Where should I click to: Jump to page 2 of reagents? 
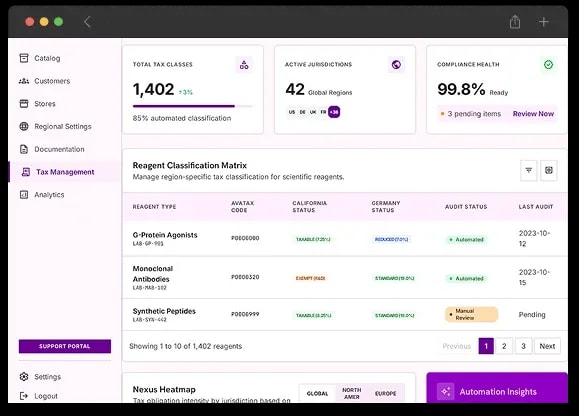pyautogui.click(x=504, y=346)
